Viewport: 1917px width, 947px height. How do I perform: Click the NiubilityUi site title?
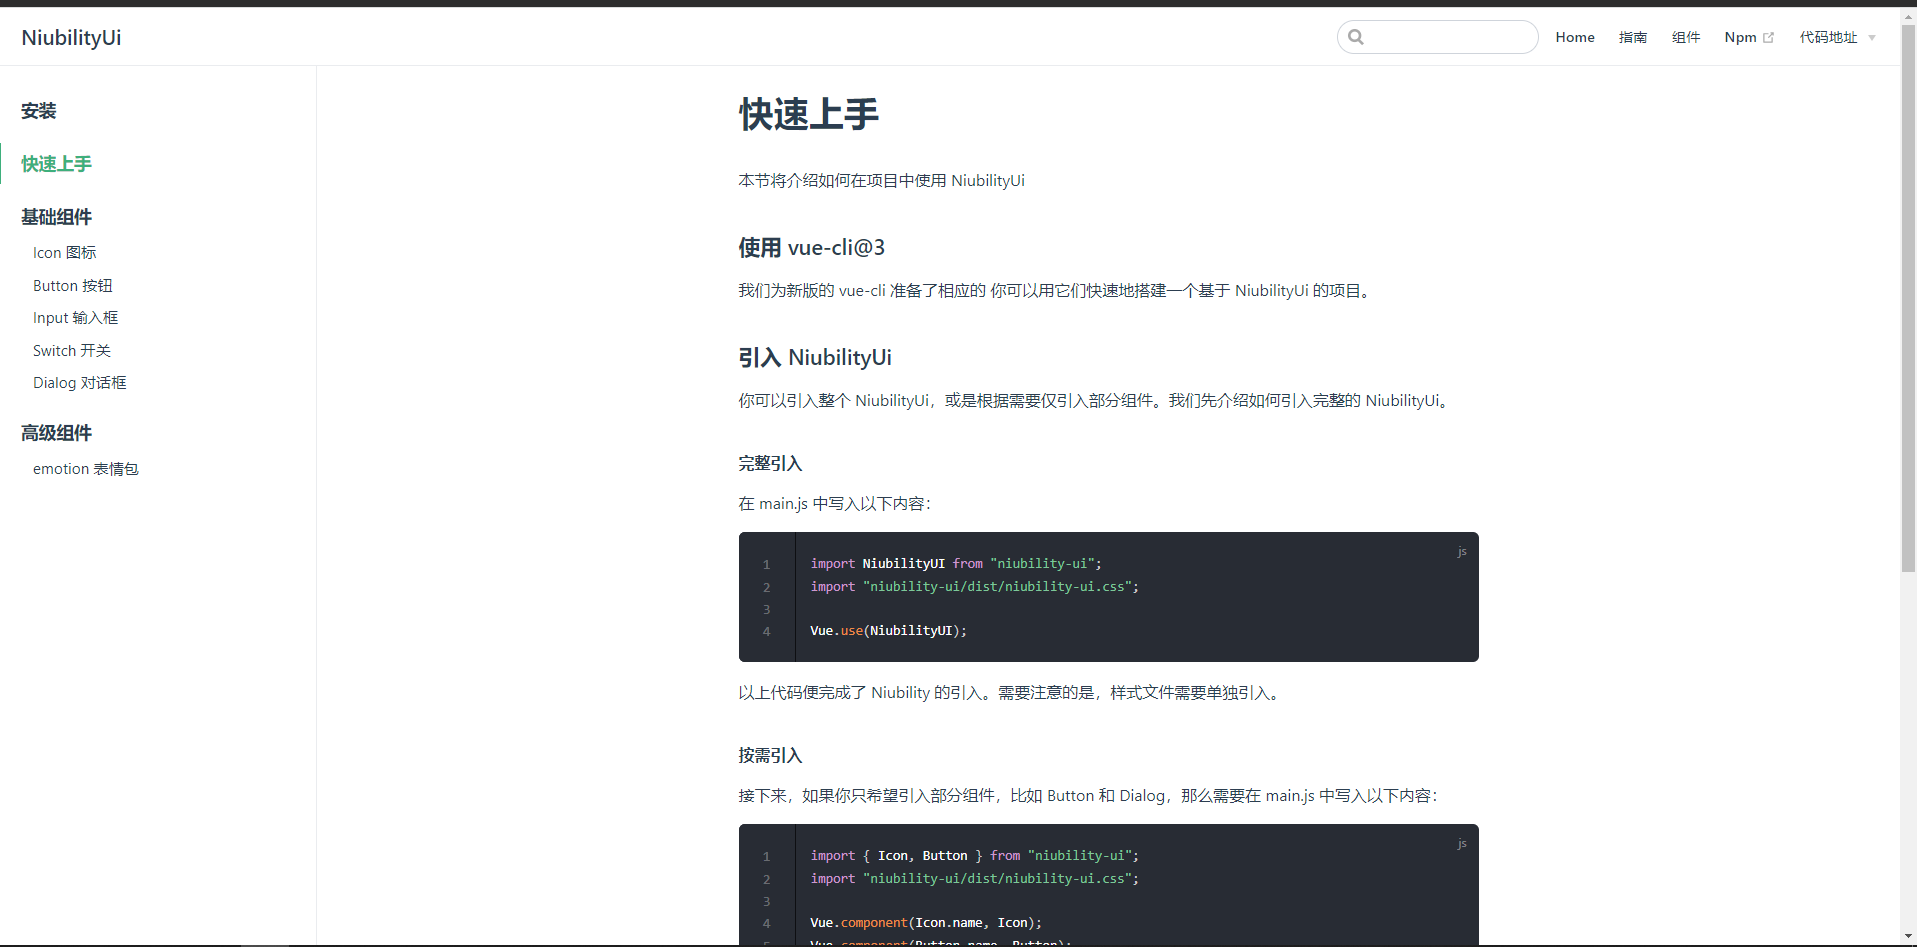(71, 37)
